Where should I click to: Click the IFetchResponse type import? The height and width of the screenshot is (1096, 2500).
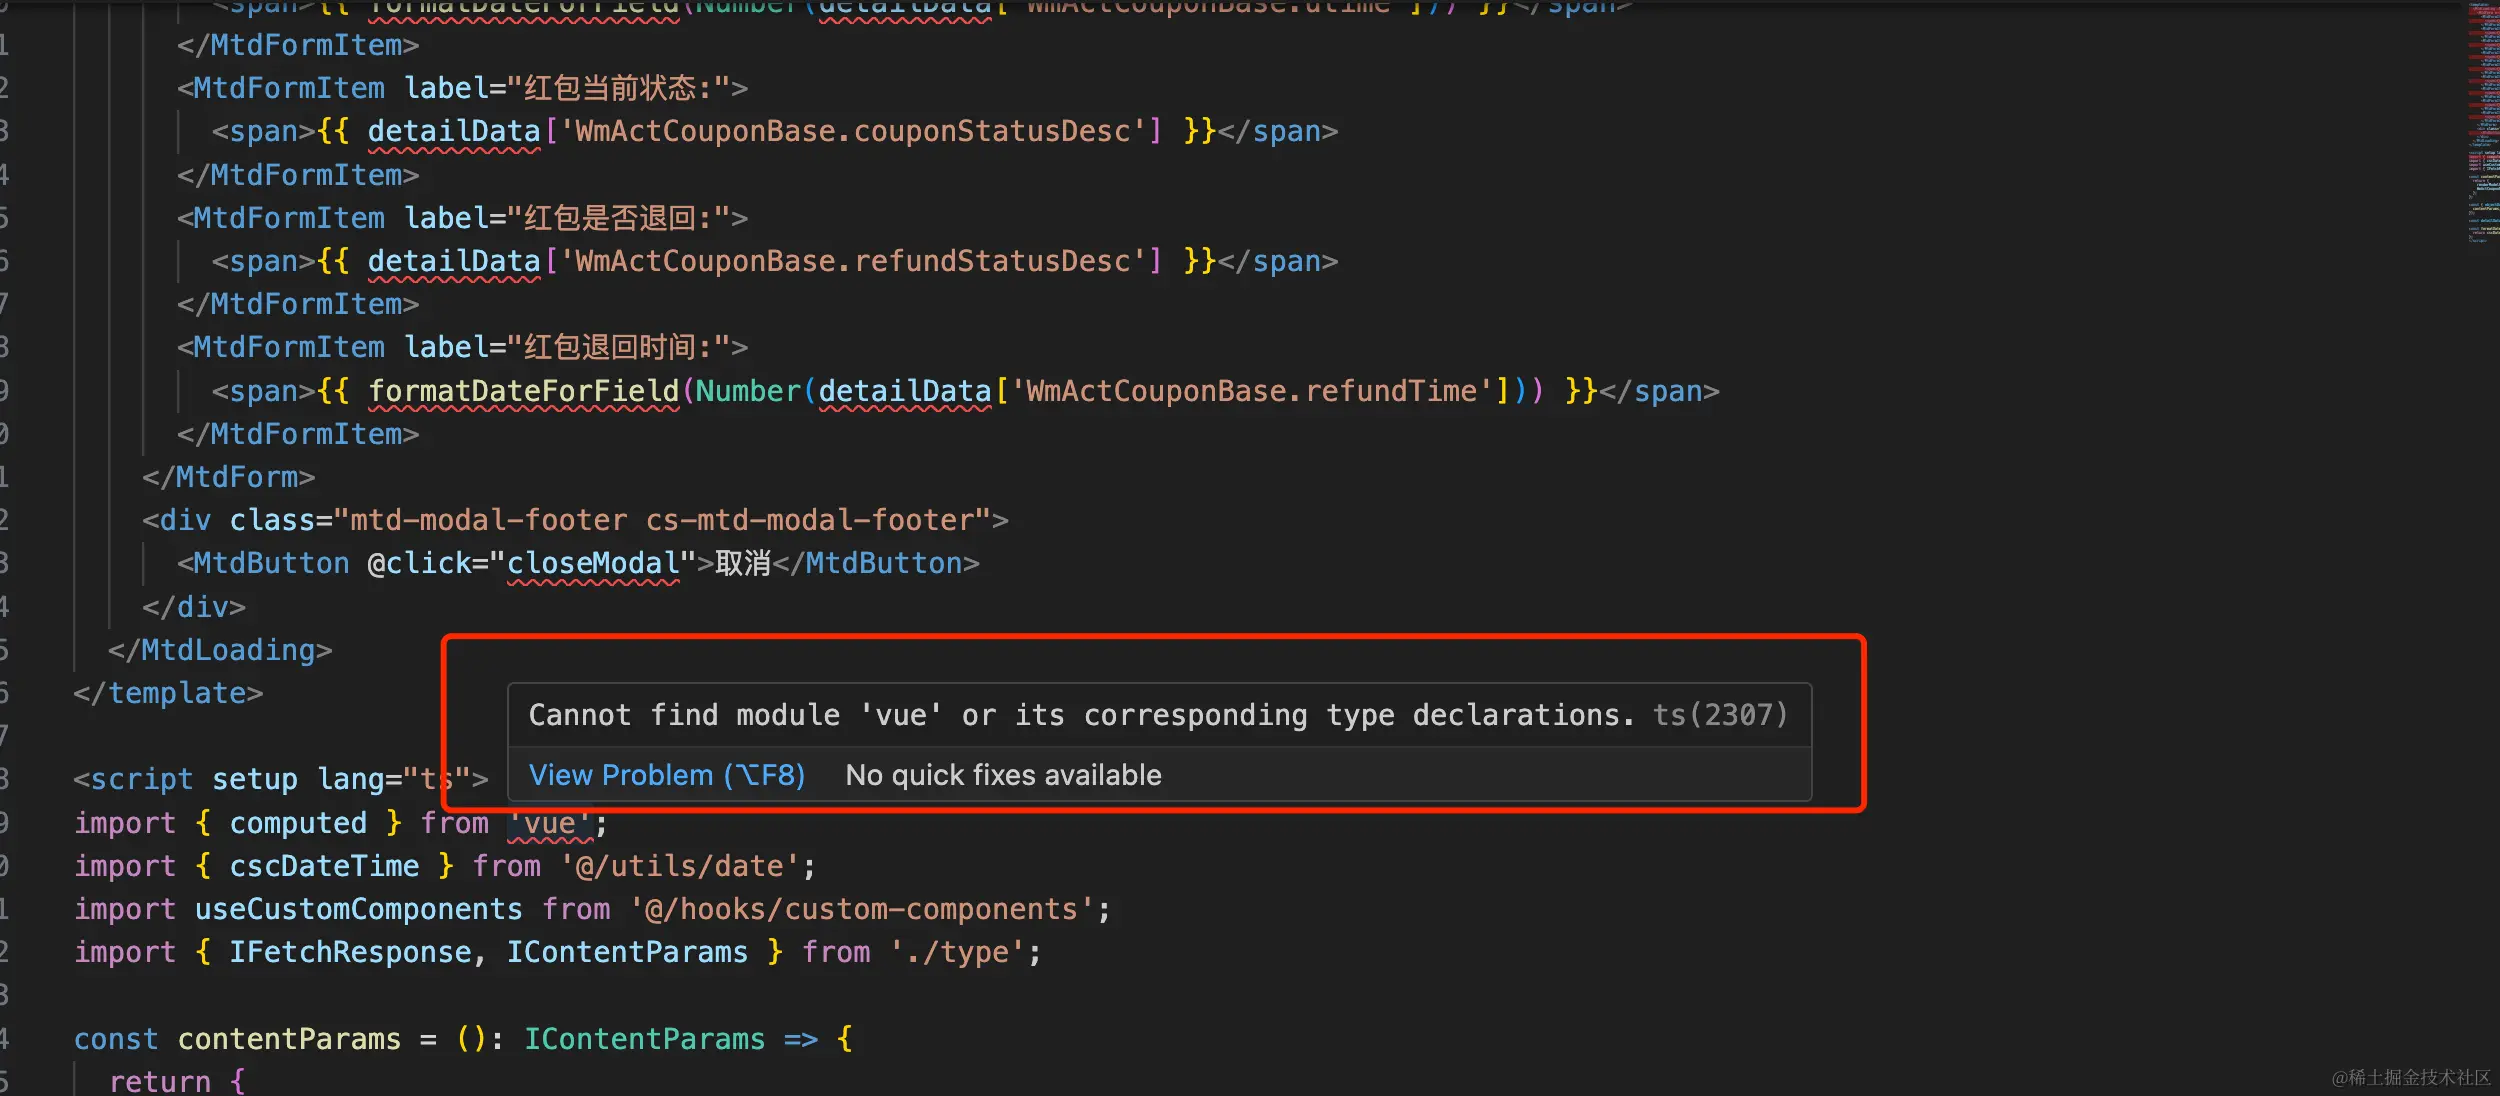350,952
